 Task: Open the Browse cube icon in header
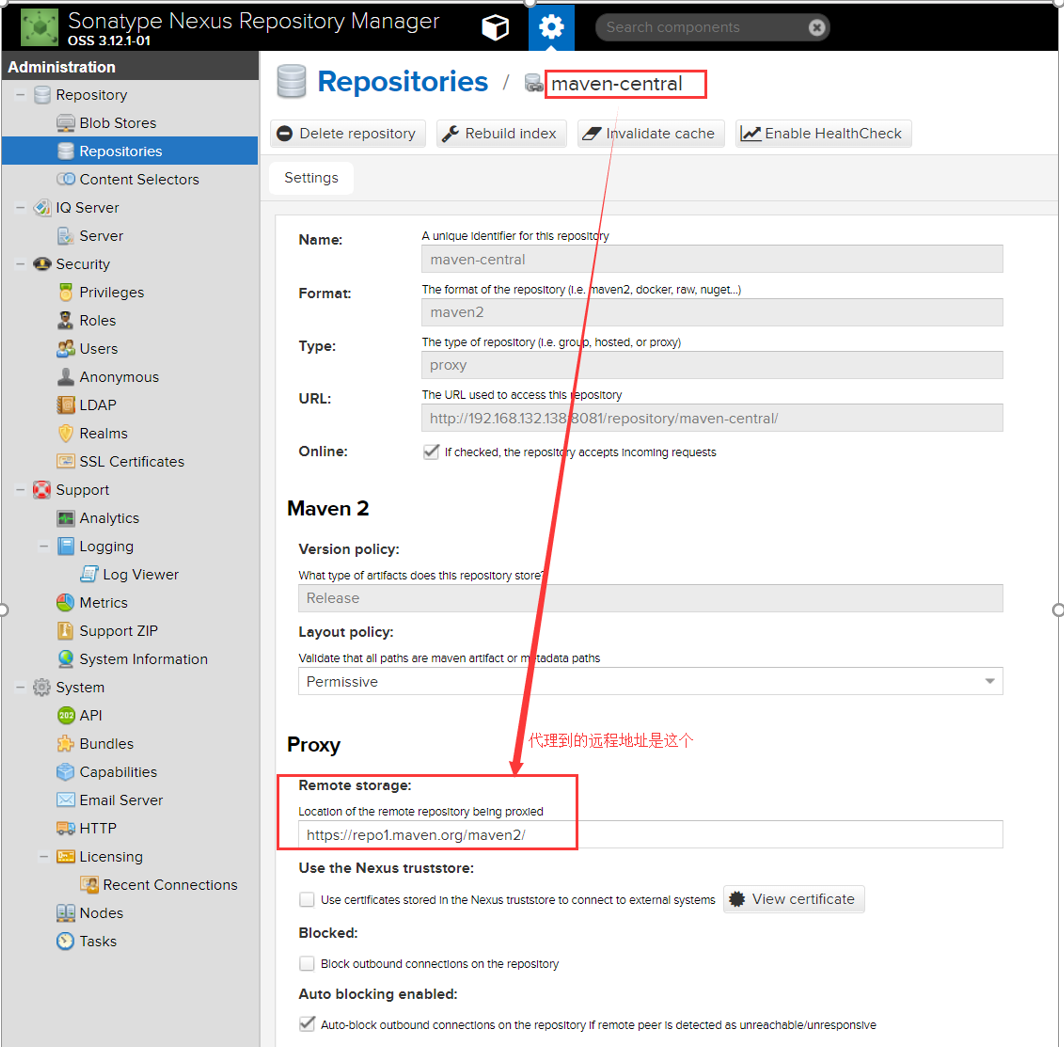click(x=495, y=28)
